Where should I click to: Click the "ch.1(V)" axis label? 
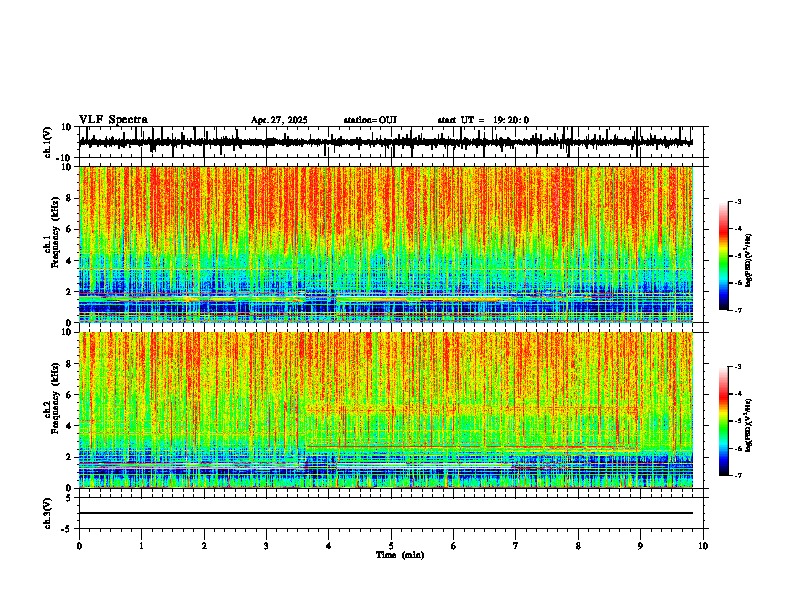(x=48, y=142)
